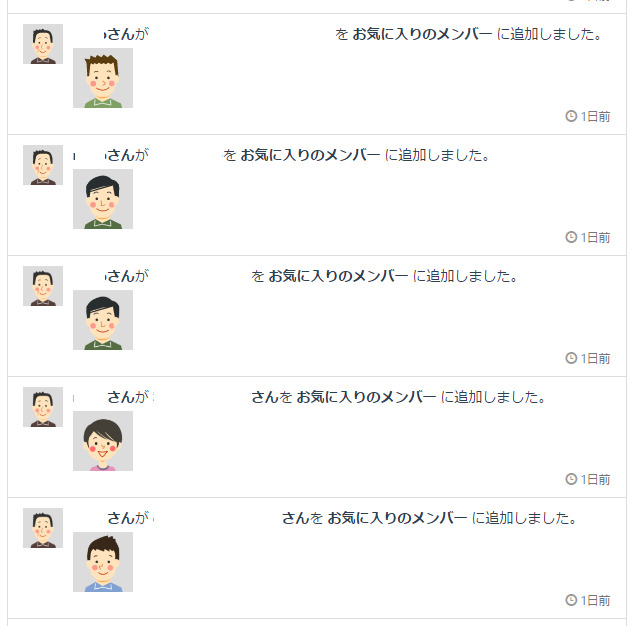The width and height of the screenshot is (635, 626).
Task: Click お気に入りのメンバー link in the last entry
Action: 397,518
